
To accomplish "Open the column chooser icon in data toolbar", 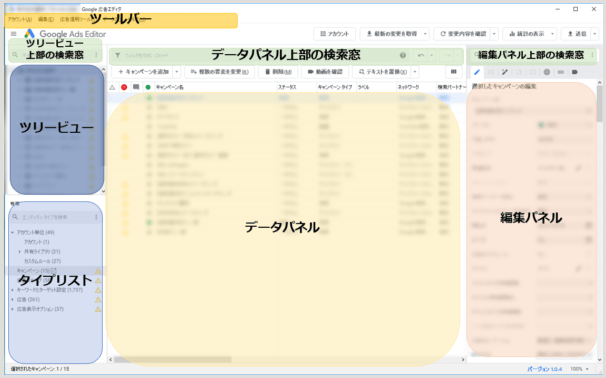I will tap(454, 72).
